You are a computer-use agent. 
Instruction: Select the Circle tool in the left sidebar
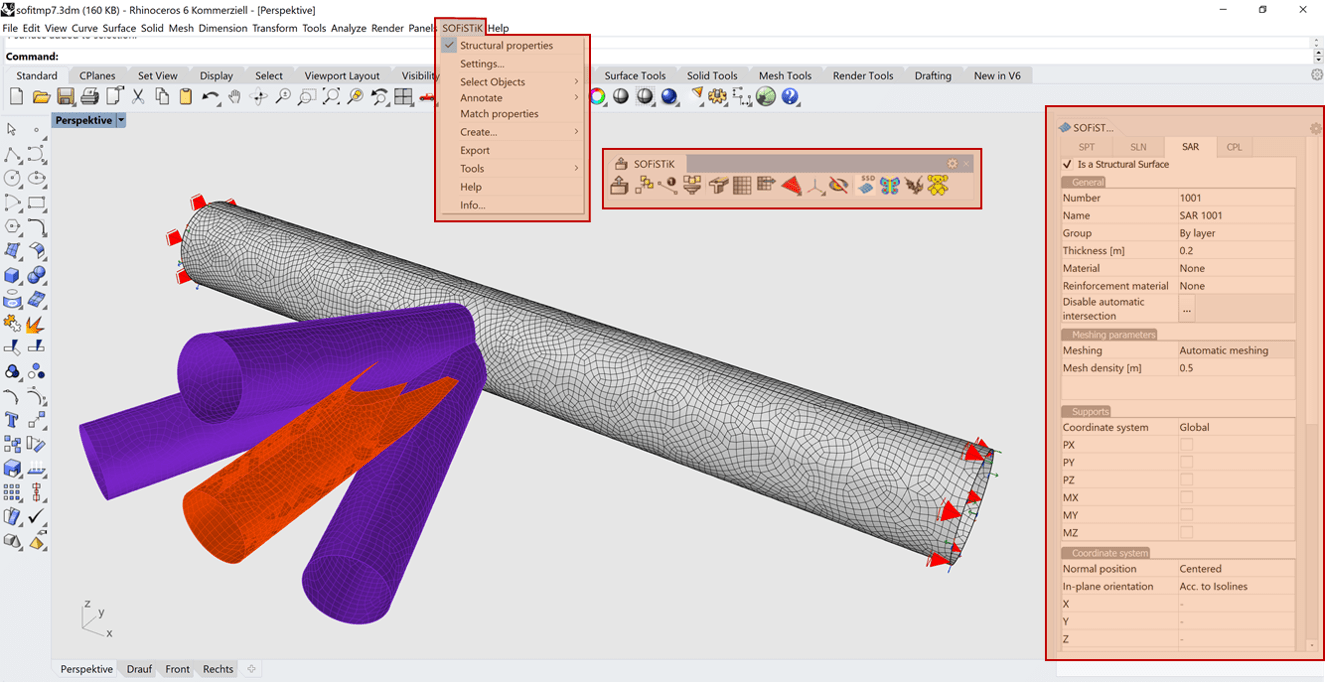point(12,178)
